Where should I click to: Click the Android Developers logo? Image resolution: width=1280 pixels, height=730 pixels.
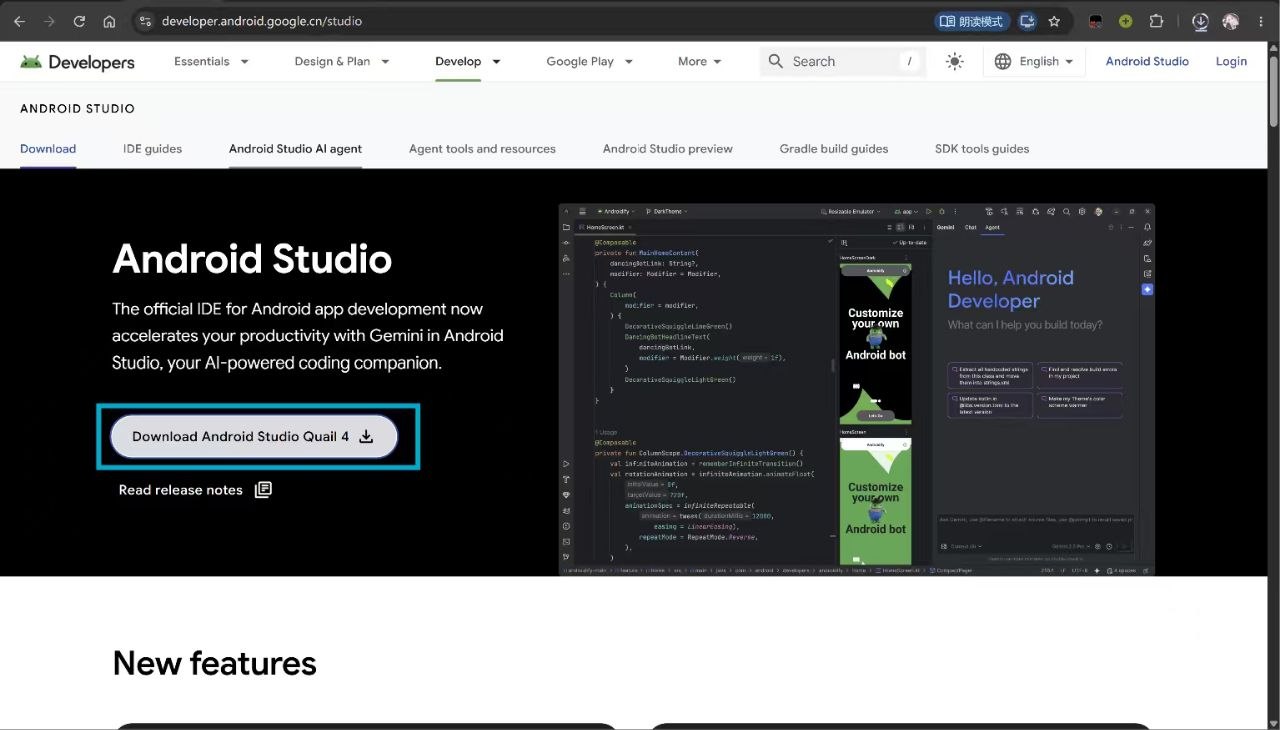pos(77,62)
